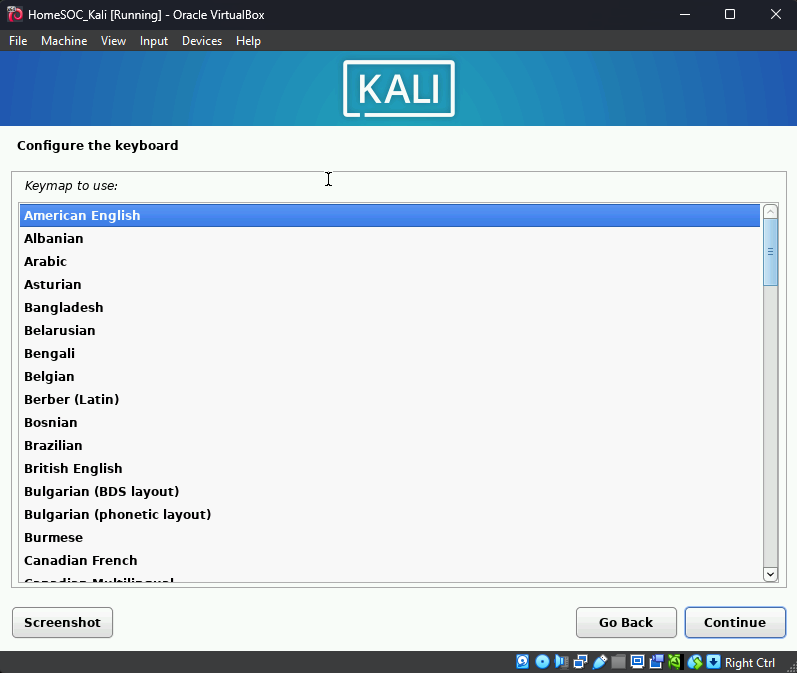Screen dimensions: 797x673
Task: Click the display monitor status icon
Action: pos(637,662)
